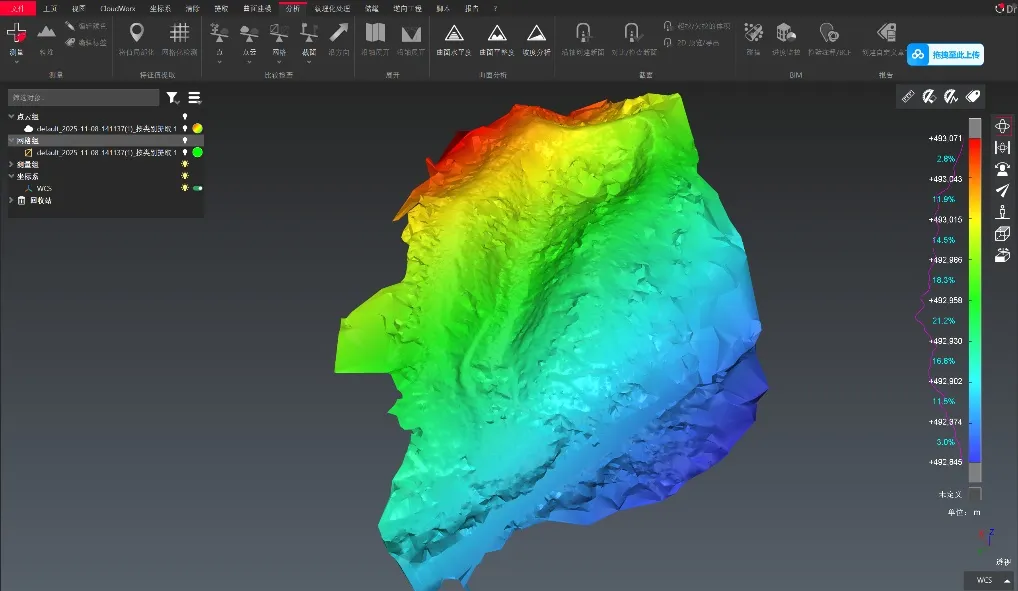Viewport: 1018px width, 591px height.
Task: Click the small tag label icon
Action: coord(70,42)
